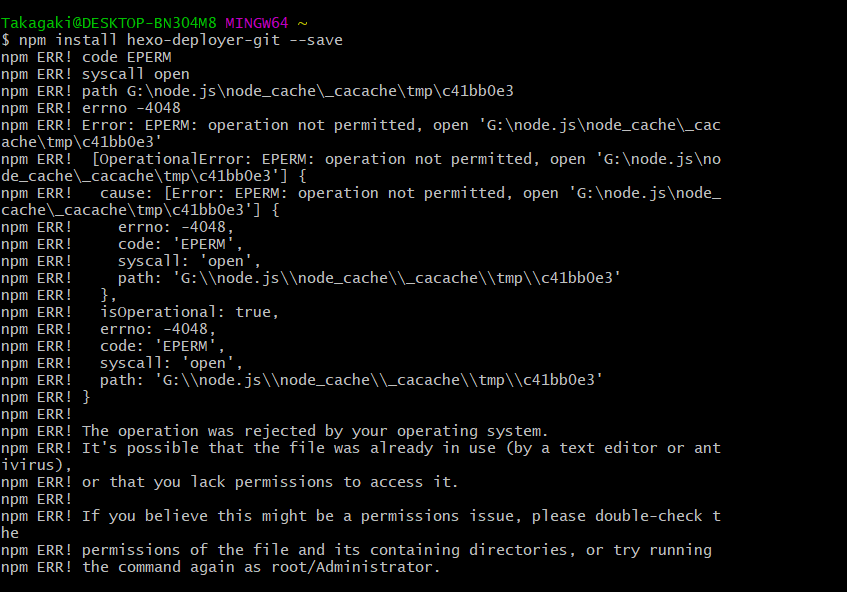The image size is (847, 592).
Task: Click the 'syscall open' error line
Action: [96, 74]
